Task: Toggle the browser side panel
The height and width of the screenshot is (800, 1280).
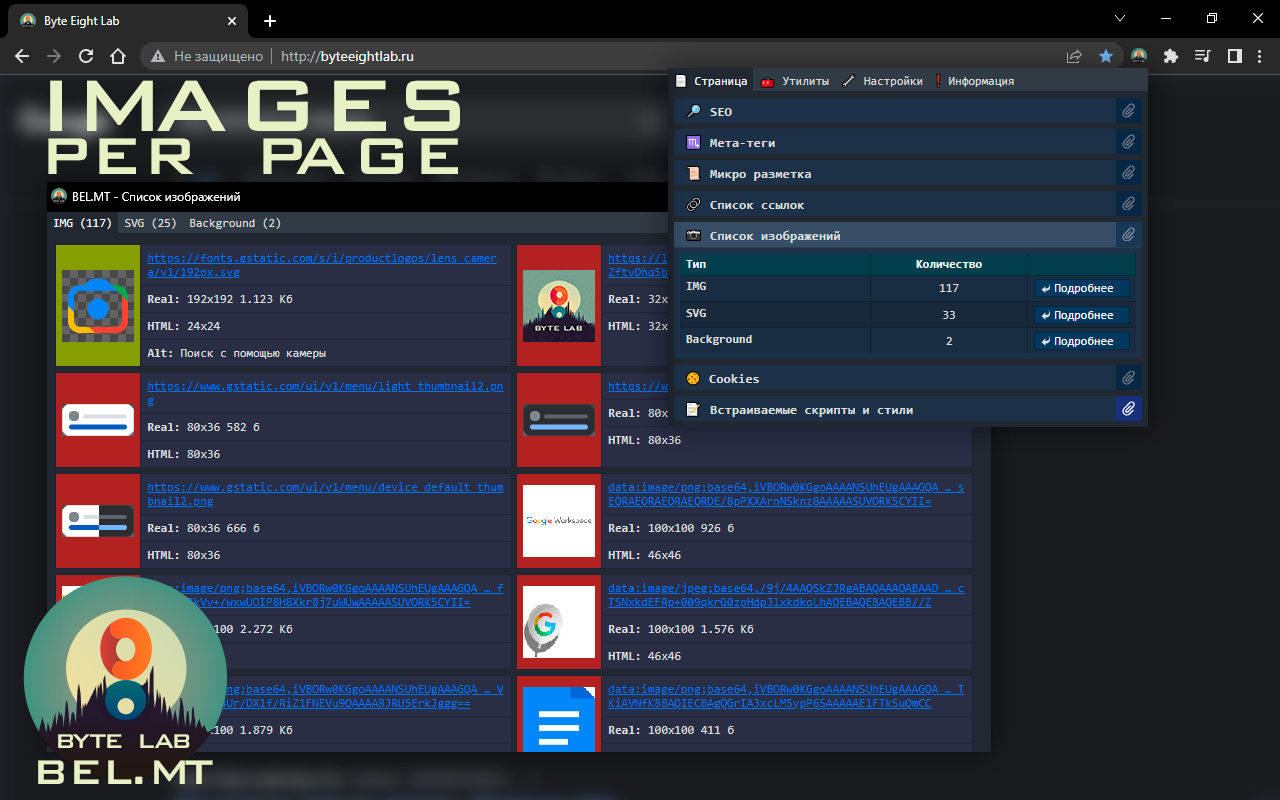Action: 1235,56
